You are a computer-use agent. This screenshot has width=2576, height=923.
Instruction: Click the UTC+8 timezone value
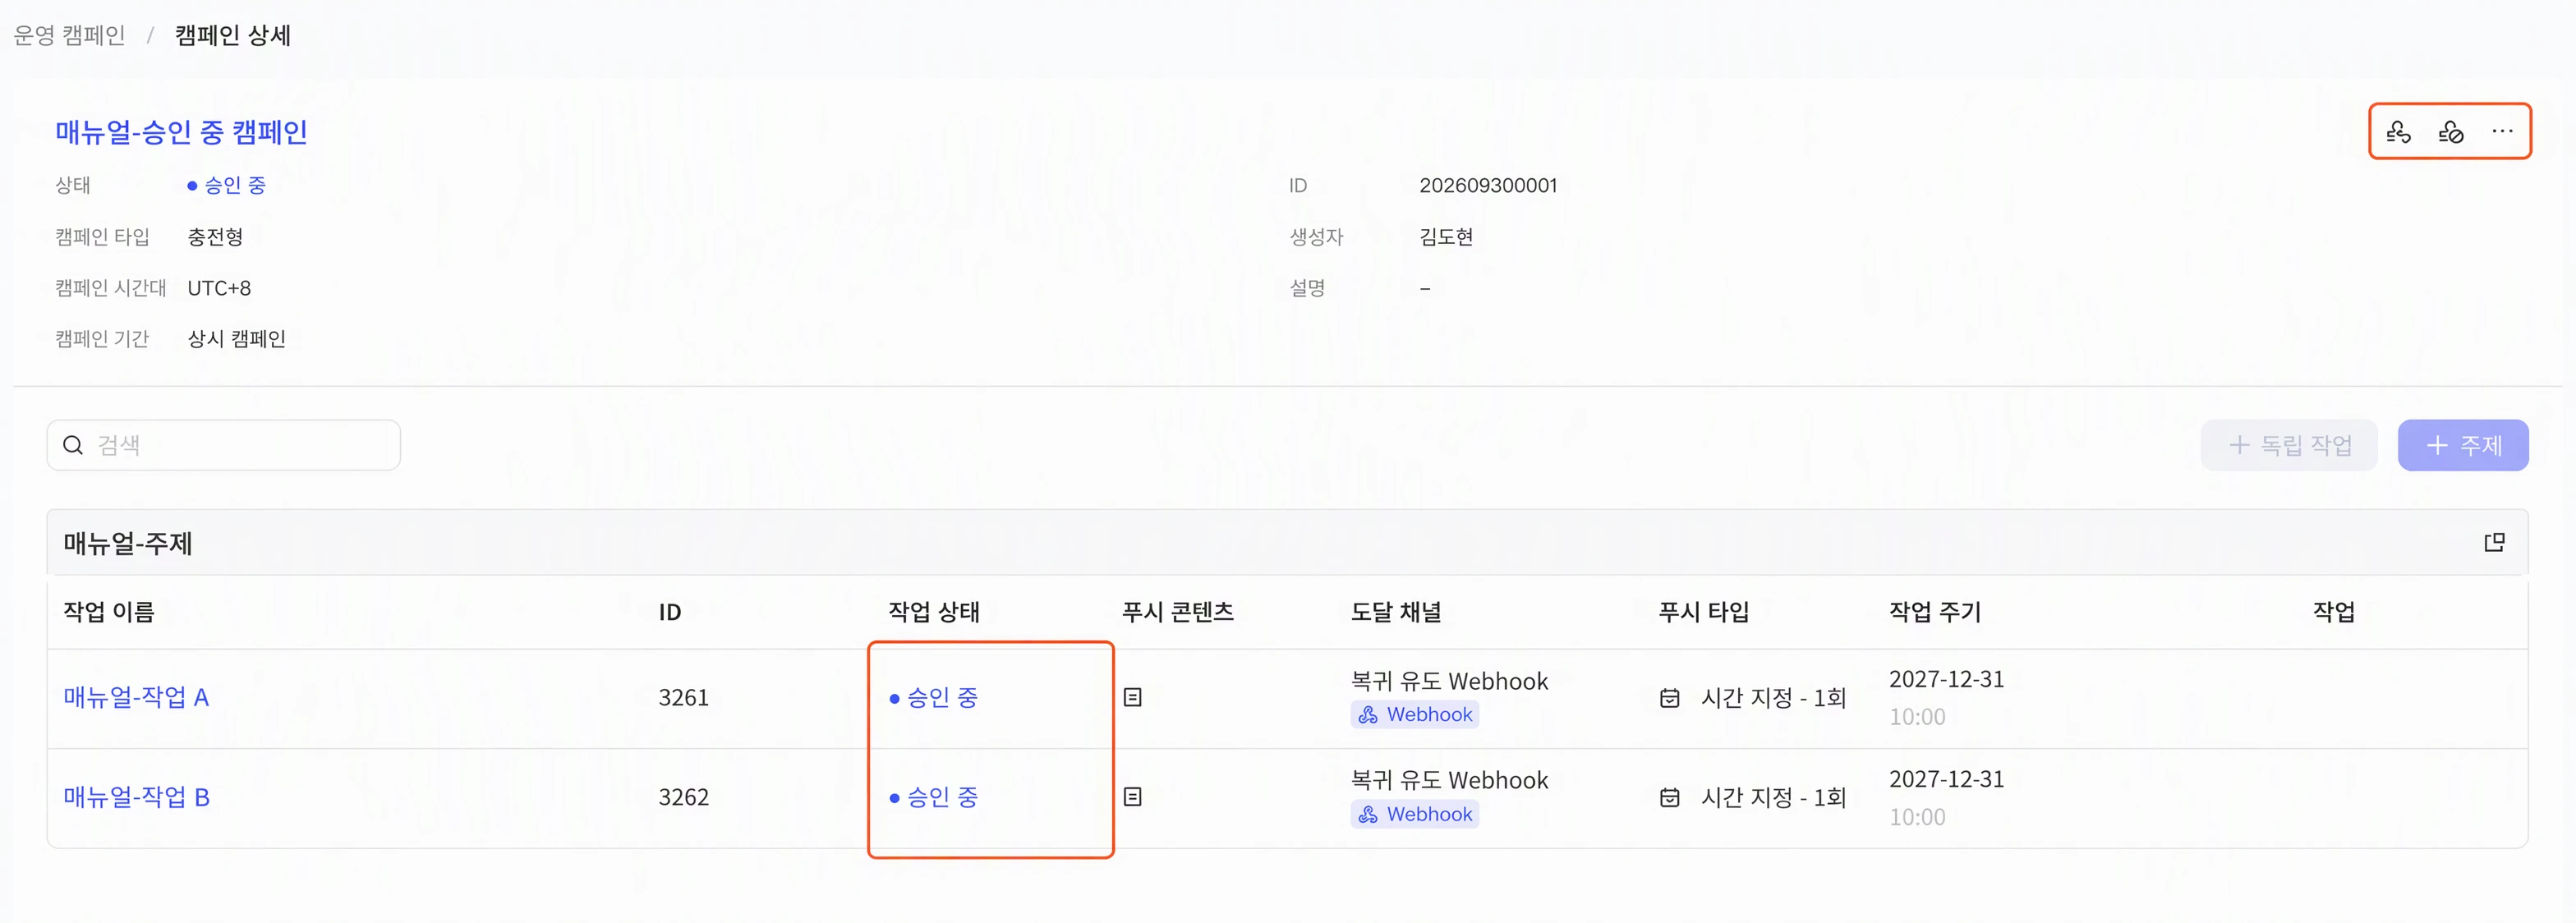coord(219,288)
